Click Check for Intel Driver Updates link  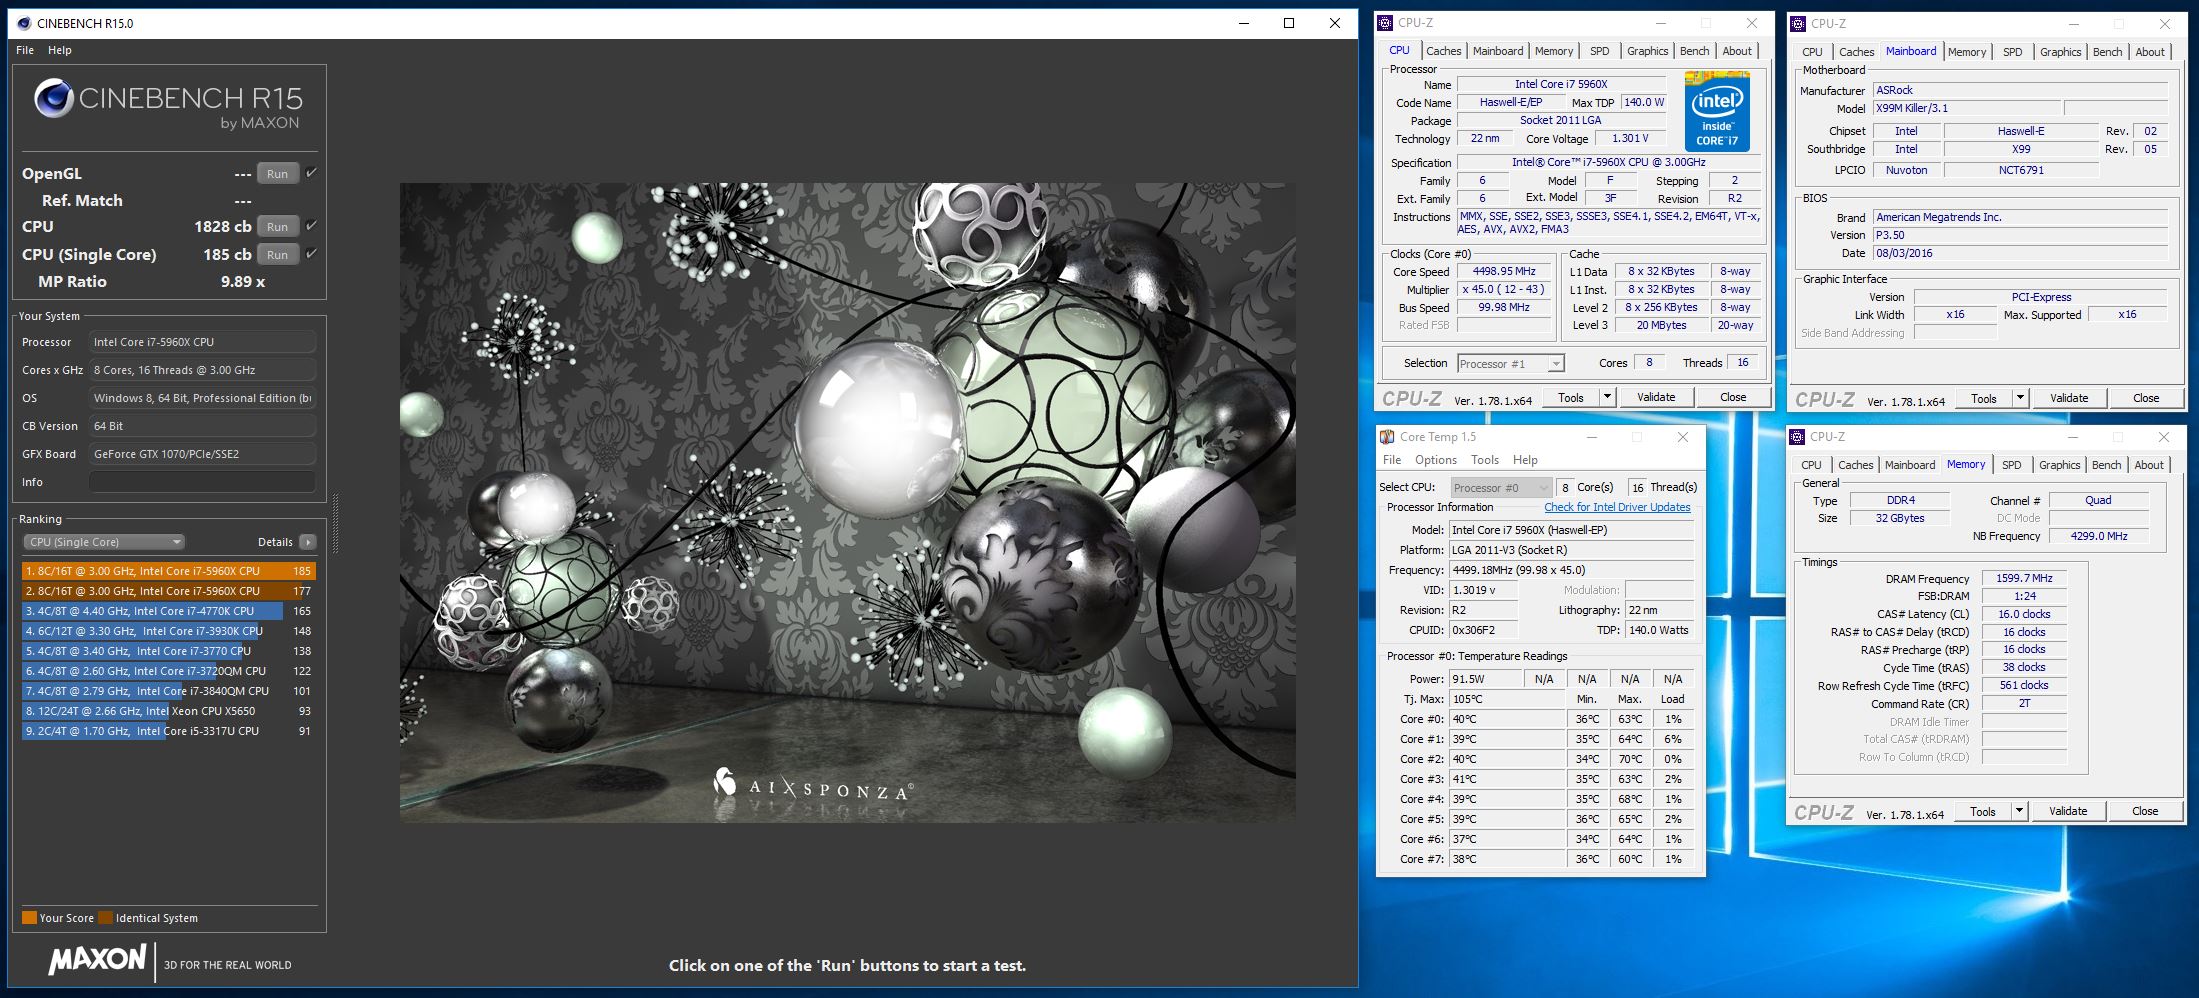pyautogui.click(x=1617, y=507)
